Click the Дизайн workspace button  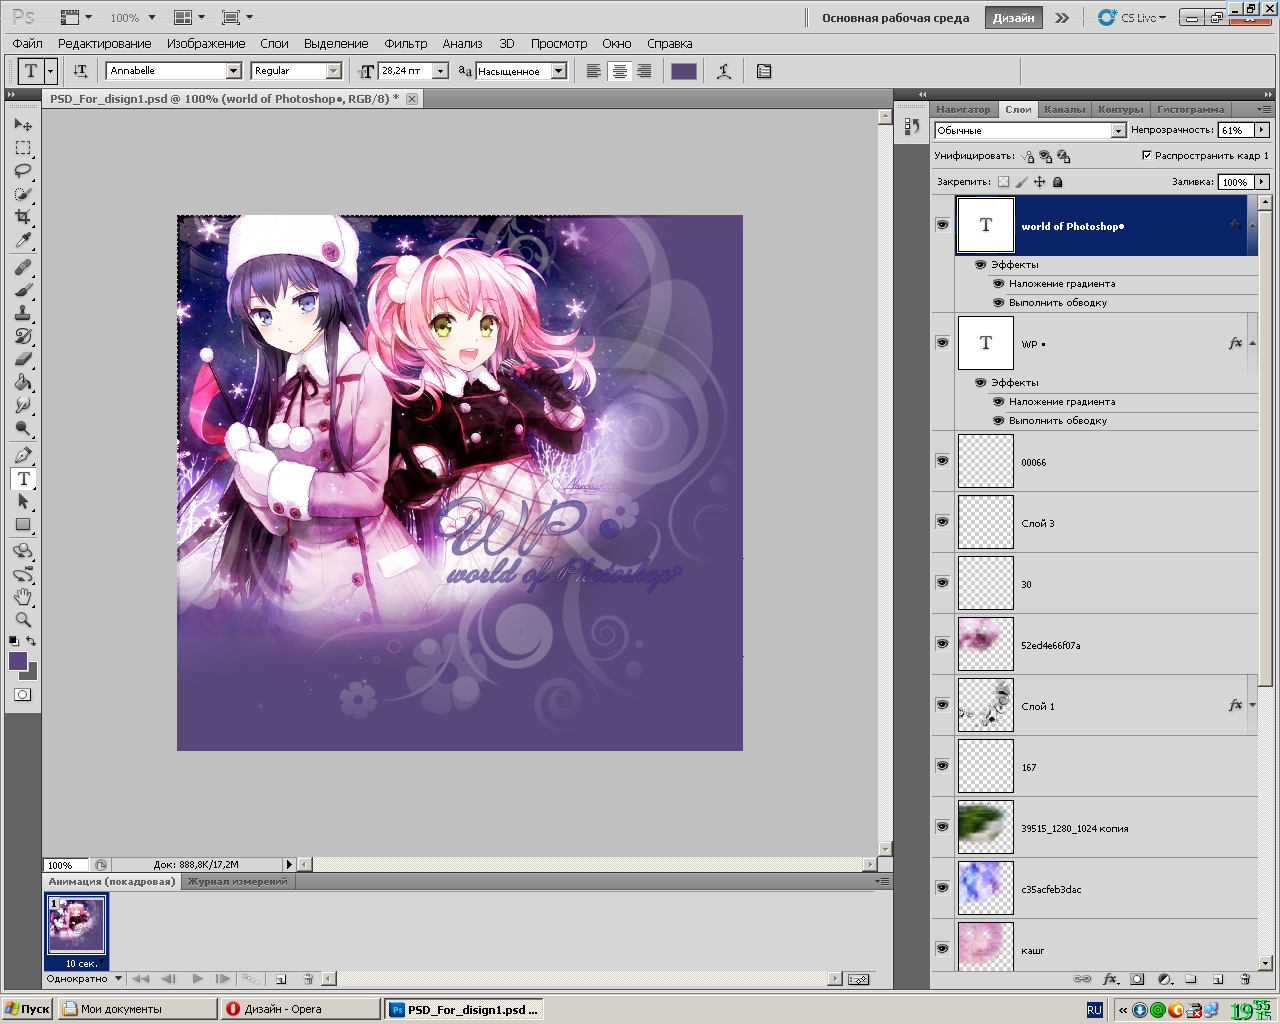pos(1013,17)
